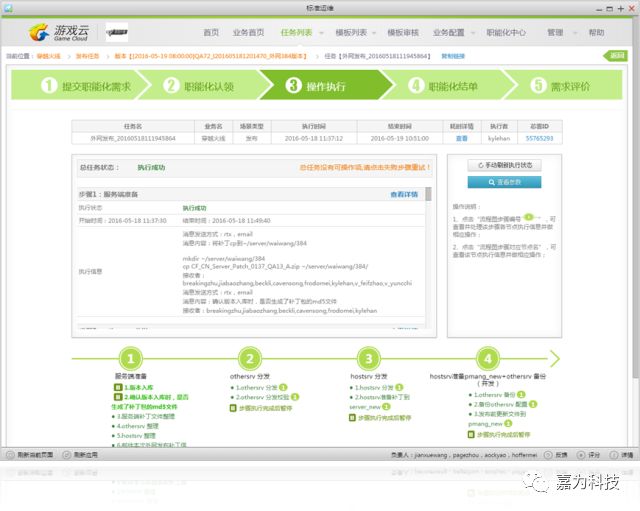Click 反馈 feedback icon in status bar
The width and height of the screenshot is (640, 511).
pos(548,455)
